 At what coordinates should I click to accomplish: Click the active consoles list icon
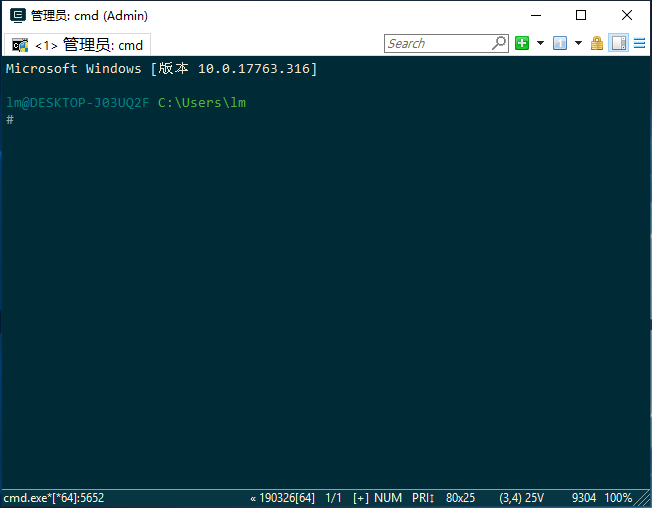pos(560,43)
